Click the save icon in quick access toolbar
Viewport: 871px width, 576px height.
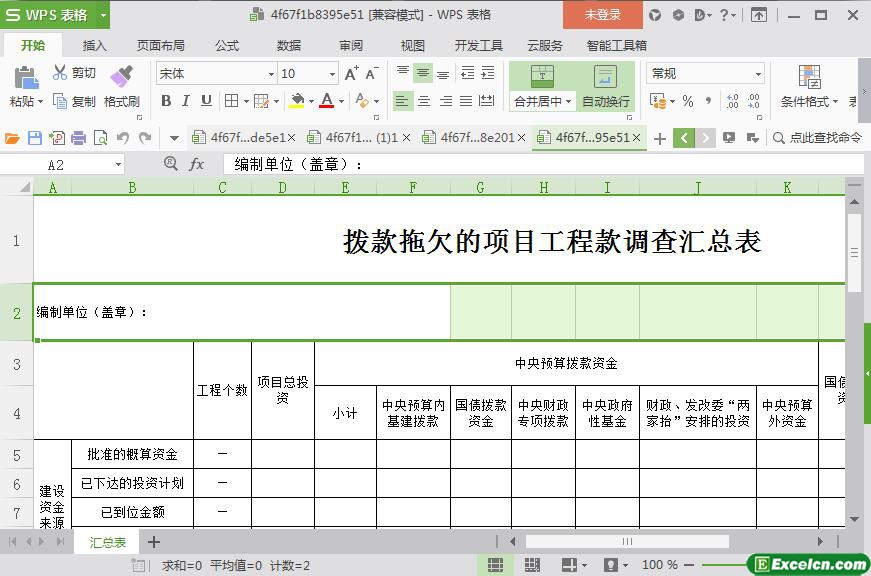[35, 138]
